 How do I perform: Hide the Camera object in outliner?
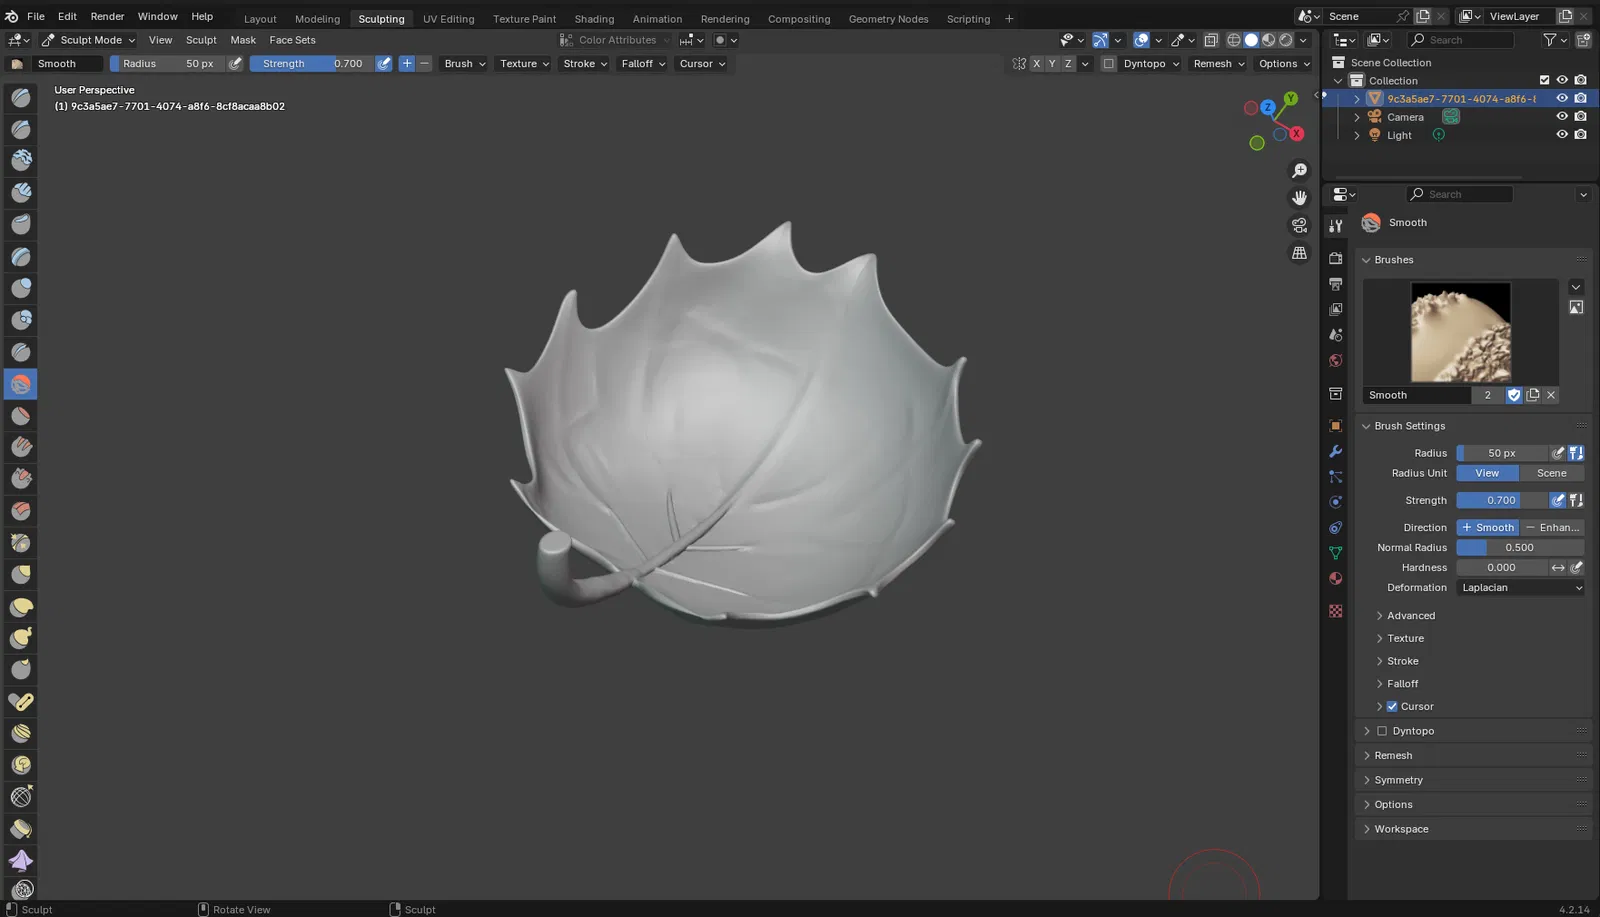[x=1561, y=117]
